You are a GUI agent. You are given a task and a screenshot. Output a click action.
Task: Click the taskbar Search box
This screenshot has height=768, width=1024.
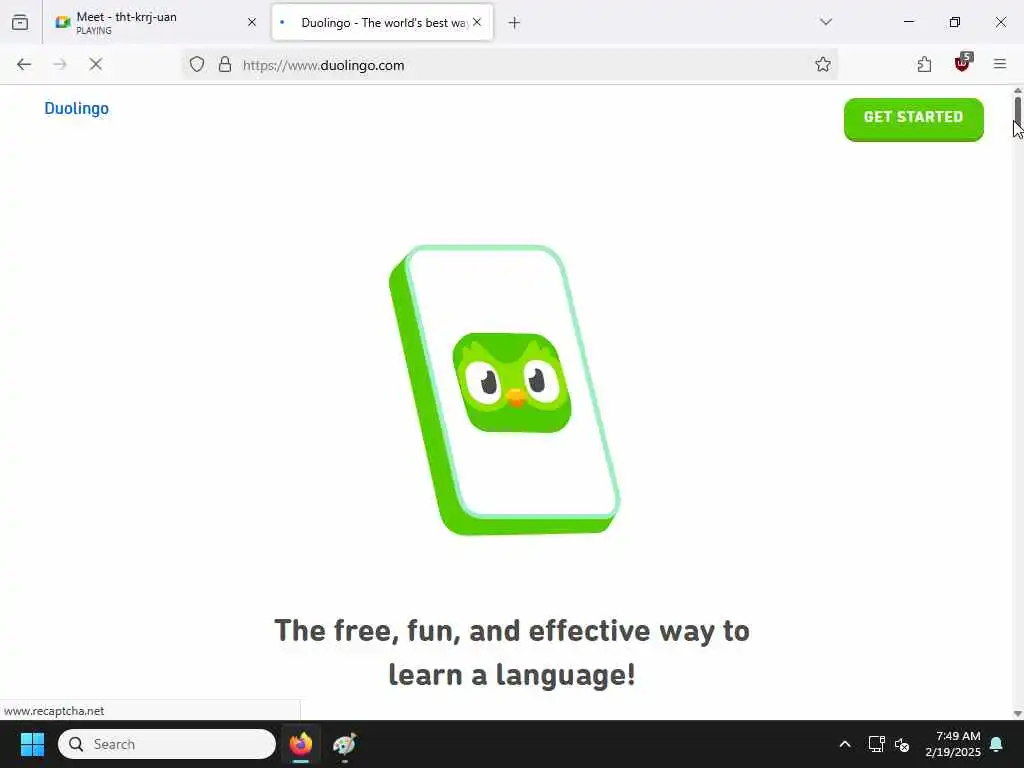pos(167,744)
